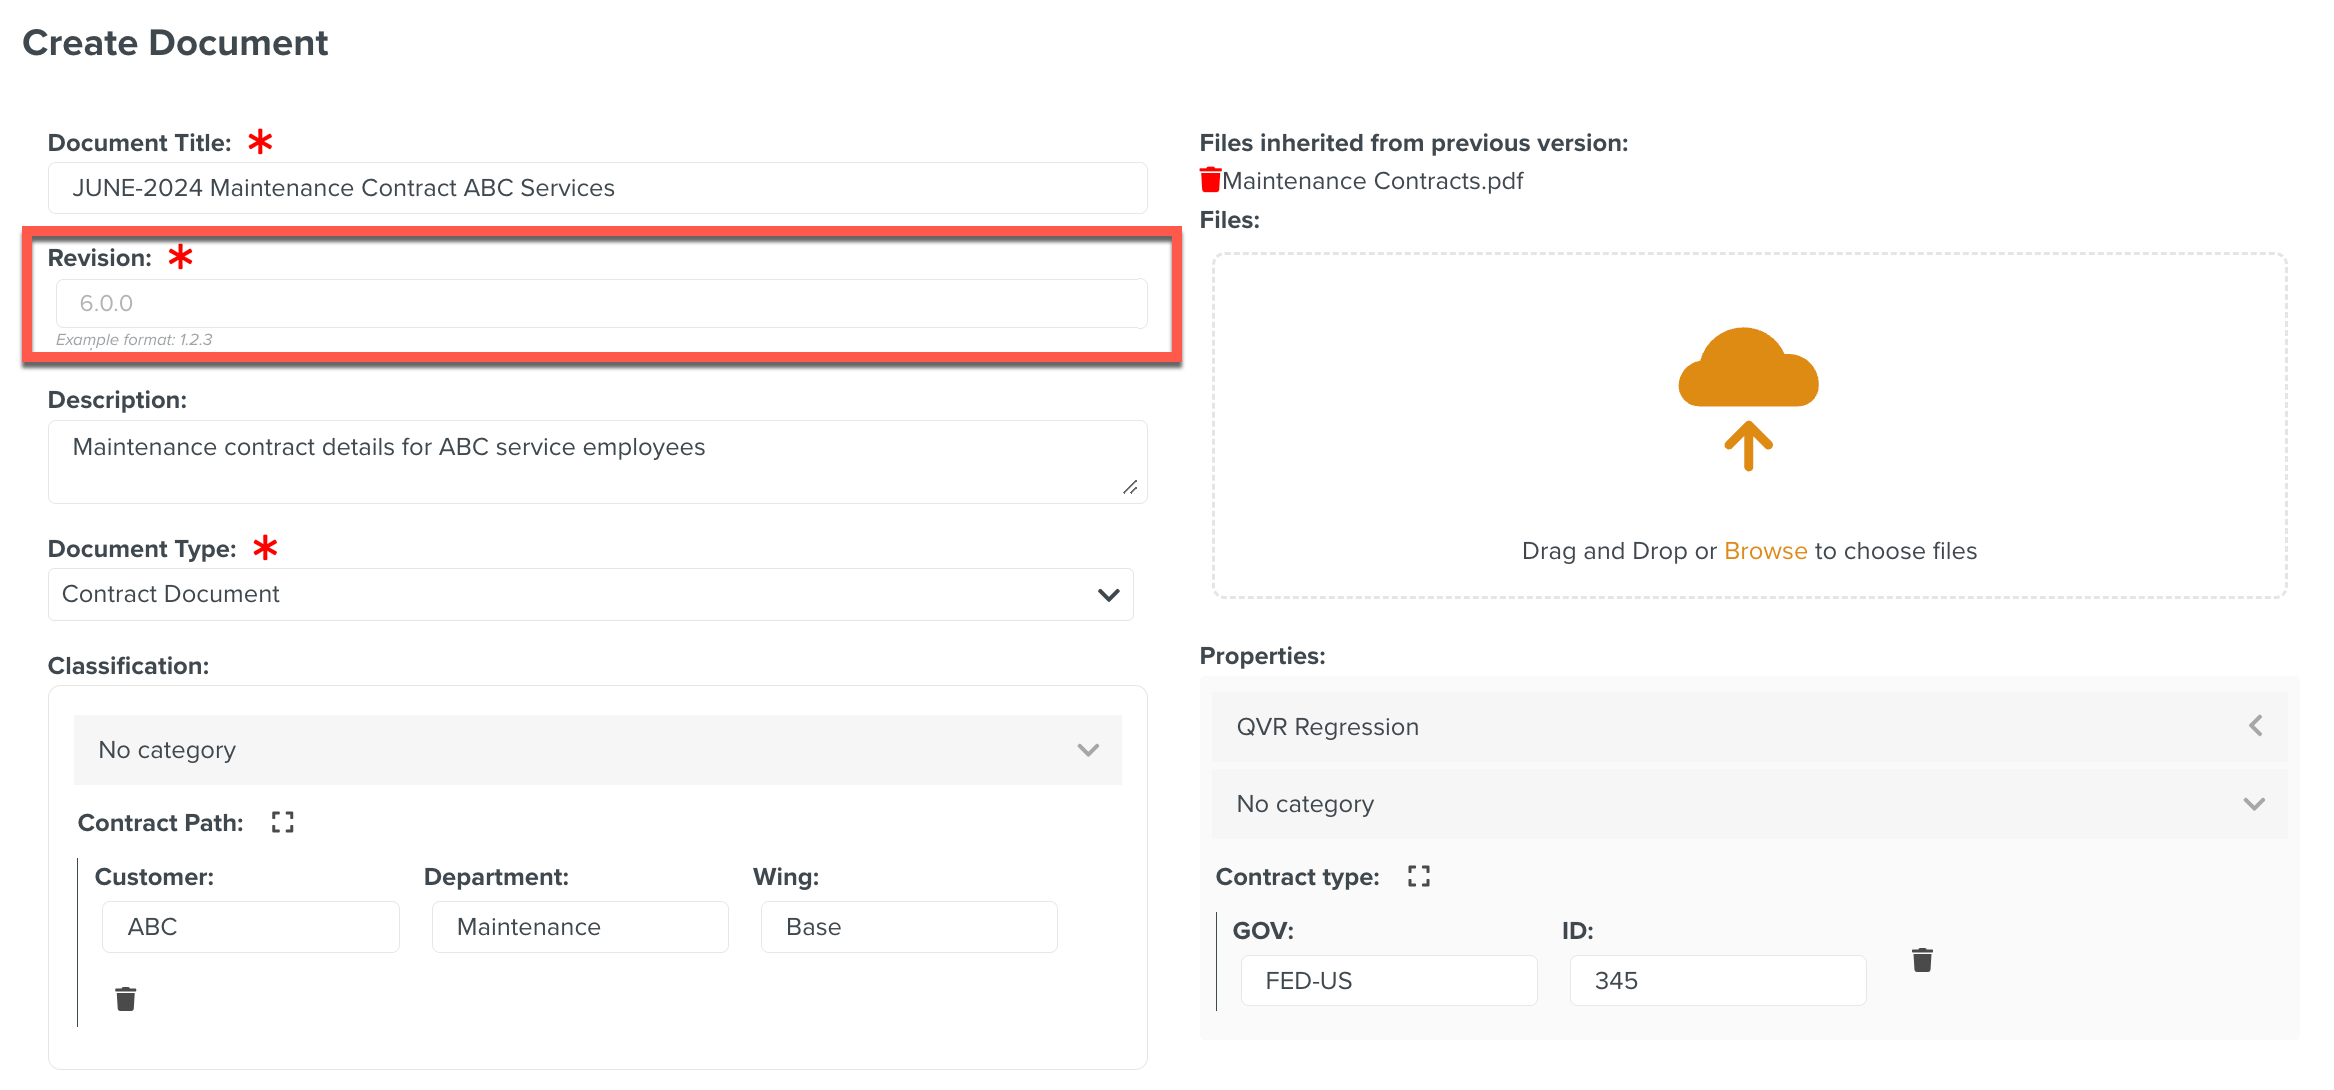The height and width of the screenshot is (1090, 2334).
Task: Expand Properties No category dropdown
Action: coord(1748,804)
